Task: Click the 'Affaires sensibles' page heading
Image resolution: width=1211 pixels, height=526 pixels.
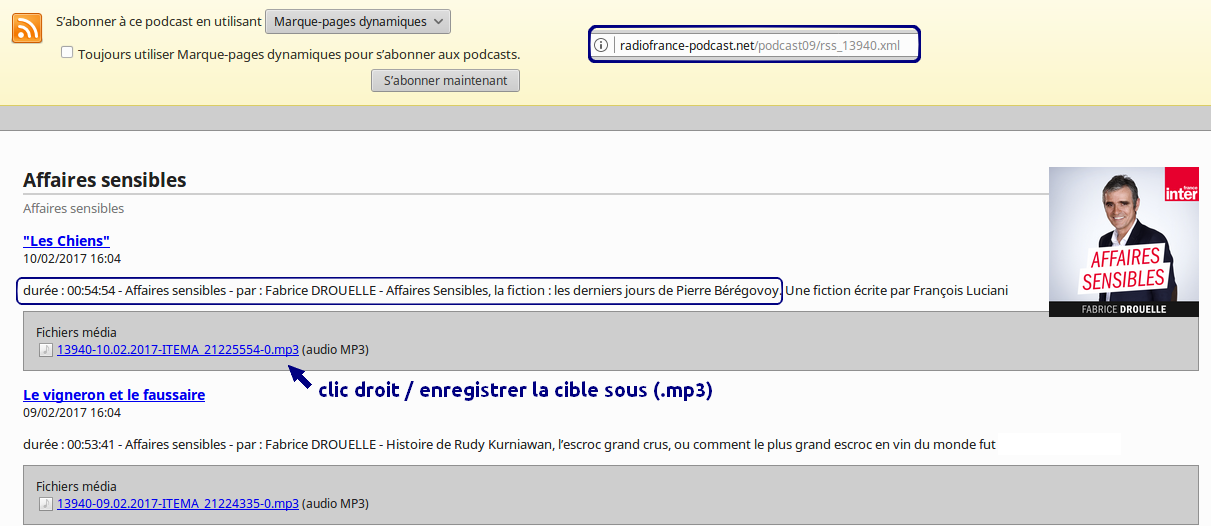Action: pyautogui.click(x=105, y=181)
